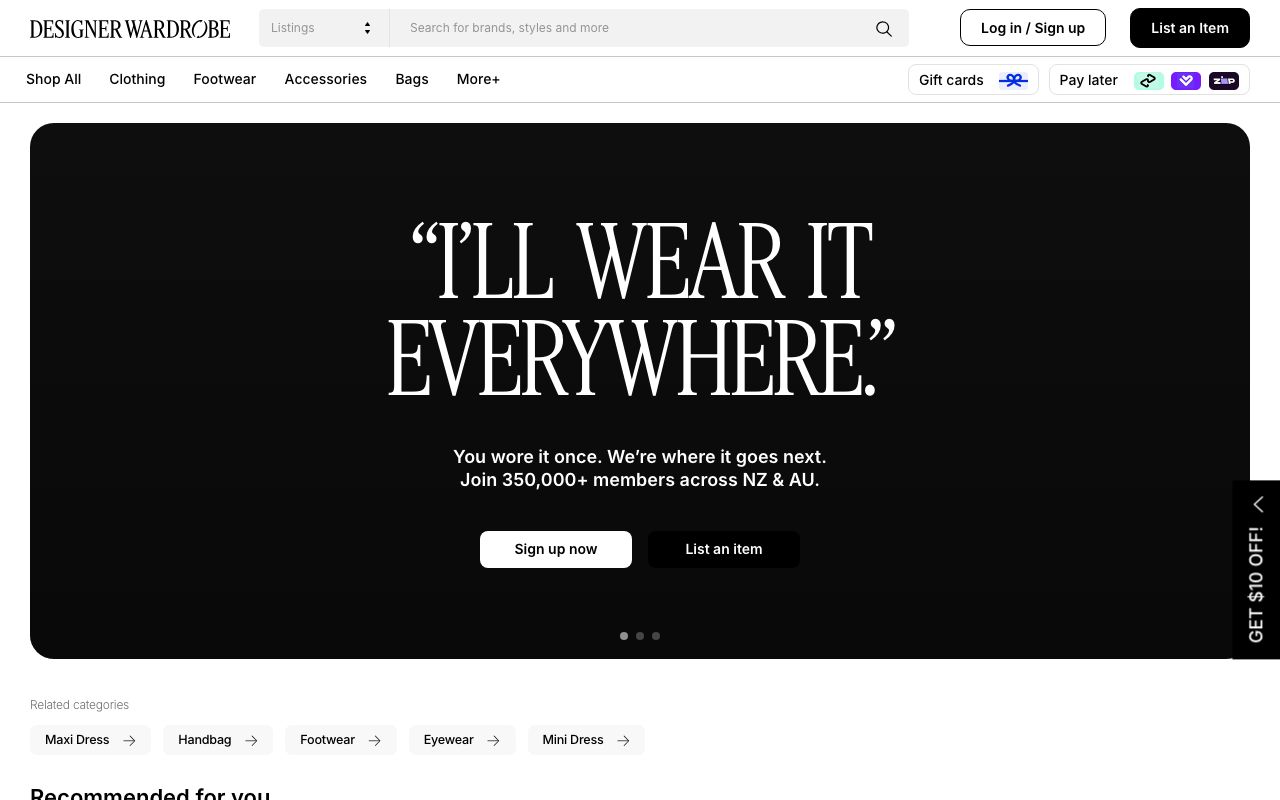Expand the Get $10 Off side tab
The height and width of the screenshot is (800, 1280).
(x=1256, y=570)
